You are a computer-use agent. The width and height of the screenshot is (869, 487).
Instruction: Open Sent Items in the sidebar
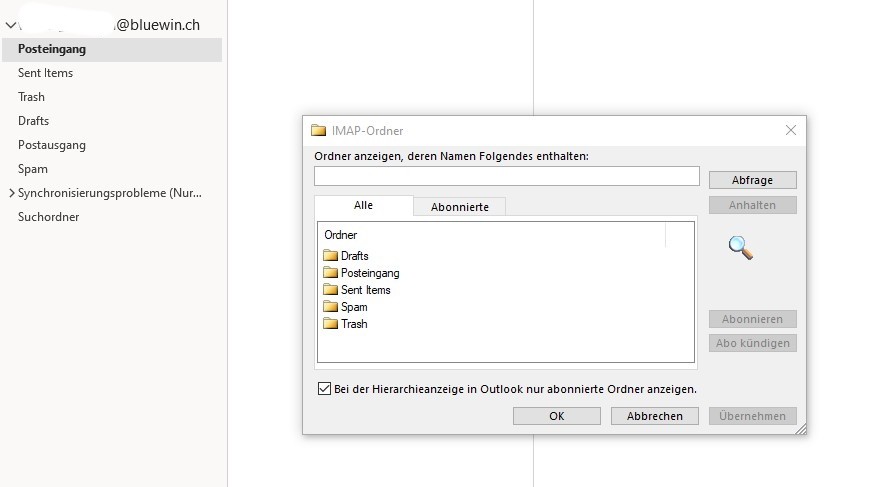[45, 73]
